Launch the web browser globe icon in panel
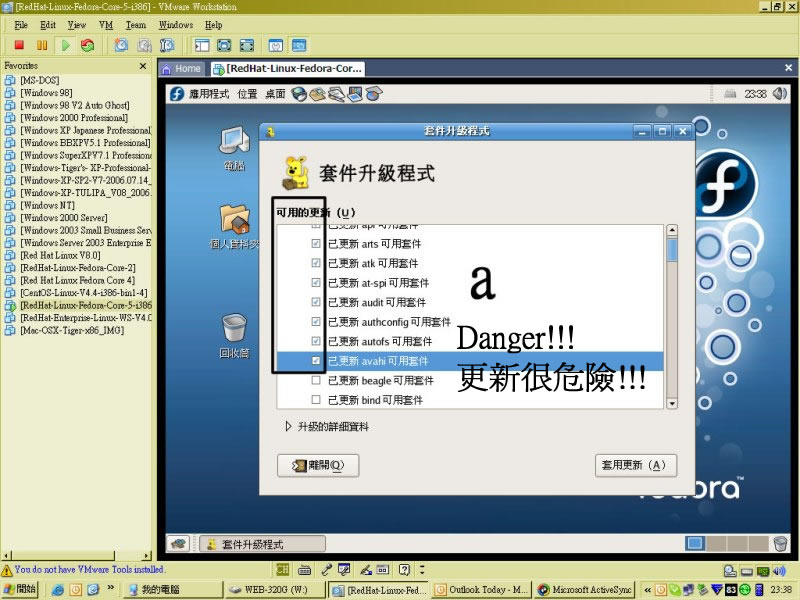The width and height of the screenshot is (800, 600). (x=299, y=94)
